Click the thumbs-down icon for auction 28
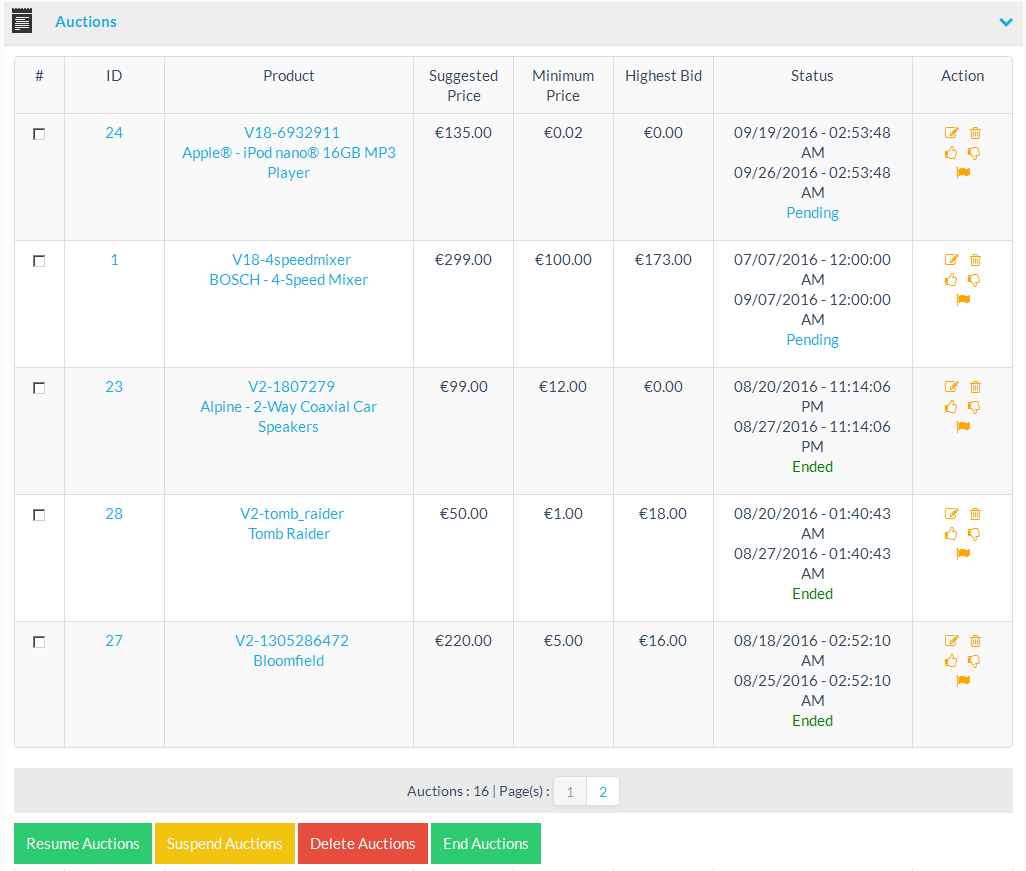Image resolution: width=1026 pixels, height=871 pixels. point(974,534)
